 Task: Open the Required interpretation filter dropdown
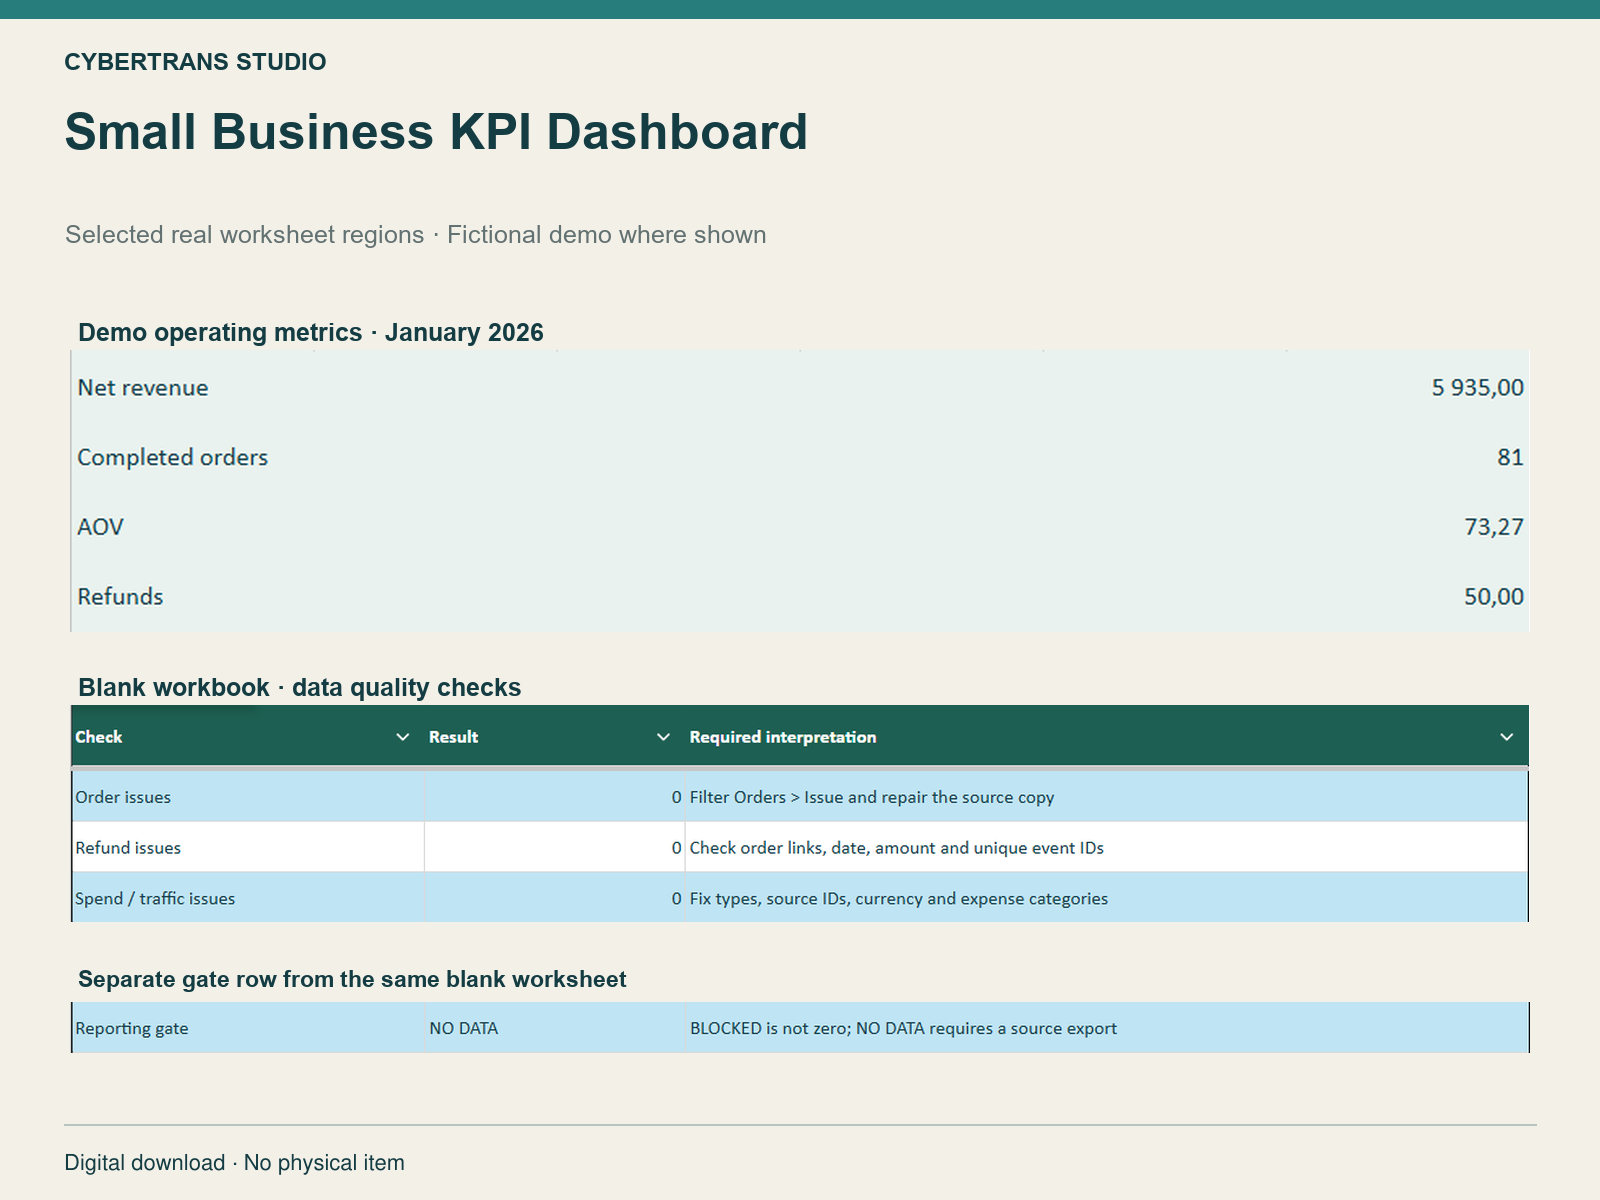[1507, 737]
